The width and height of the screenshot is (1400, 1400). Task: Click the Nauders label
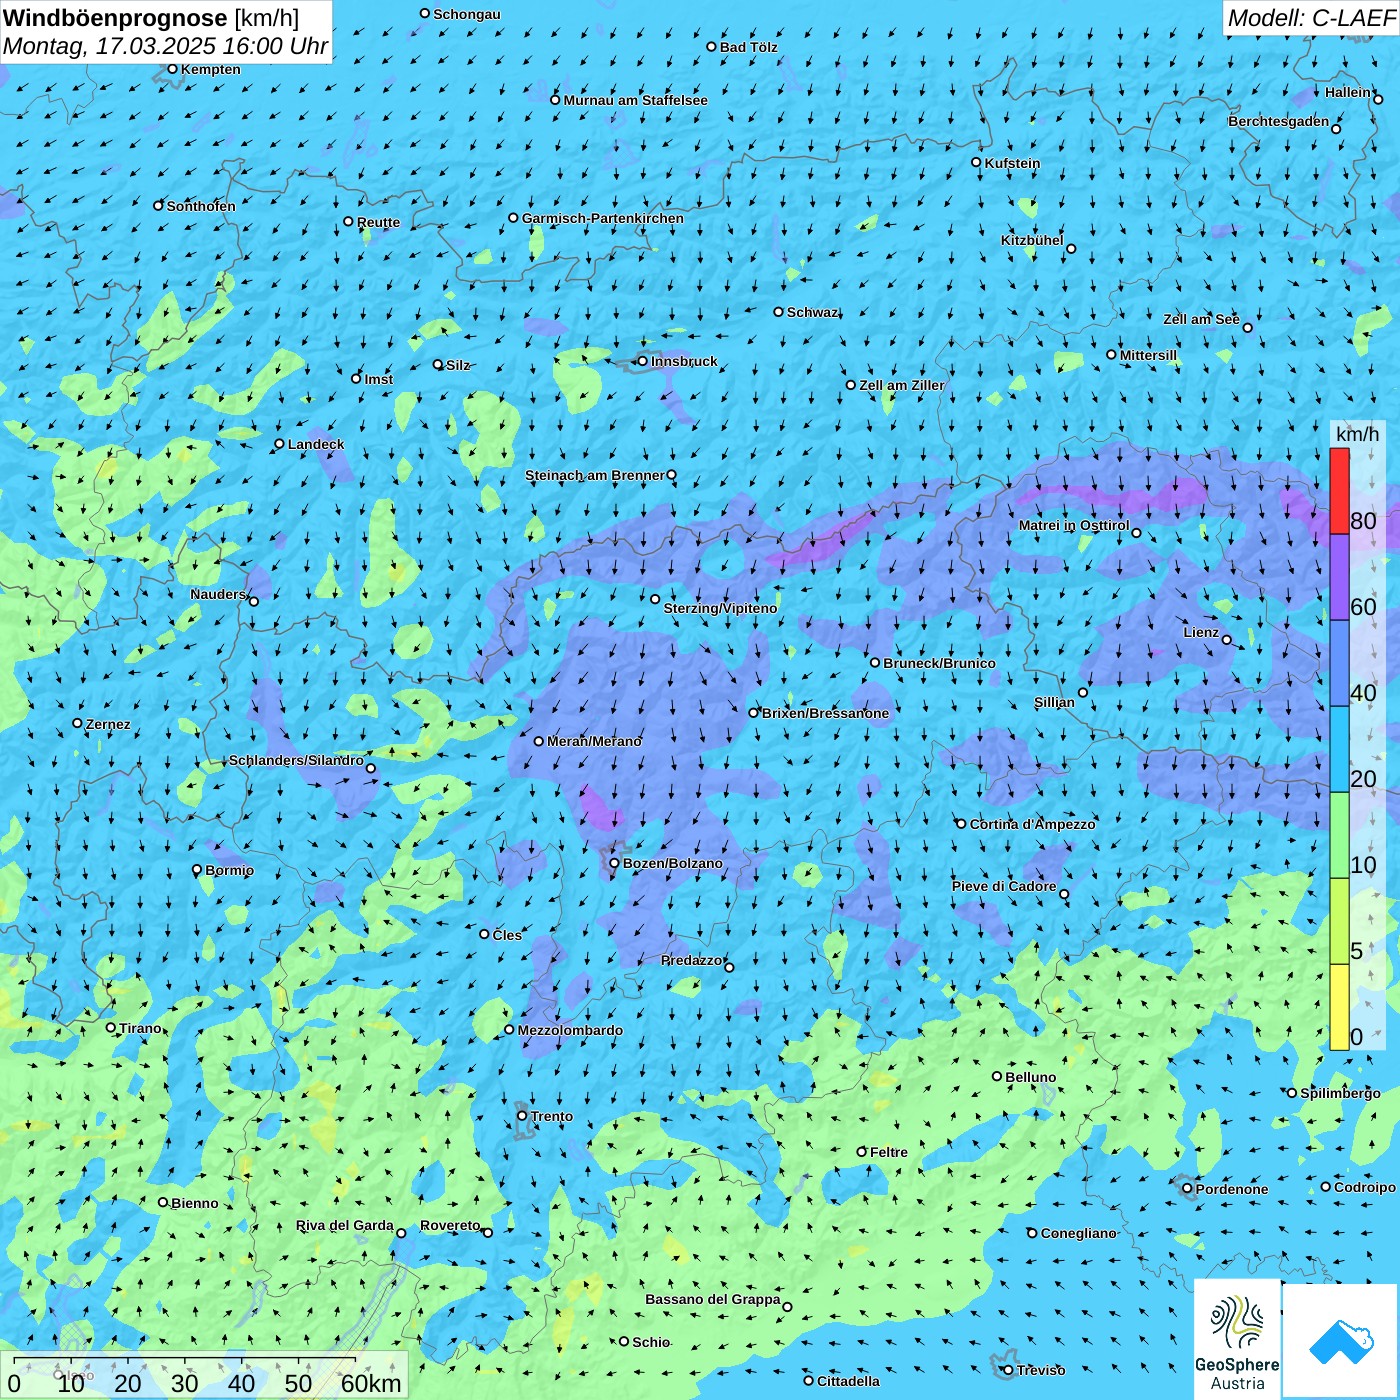pyautogui.click(x=218, y=594)
